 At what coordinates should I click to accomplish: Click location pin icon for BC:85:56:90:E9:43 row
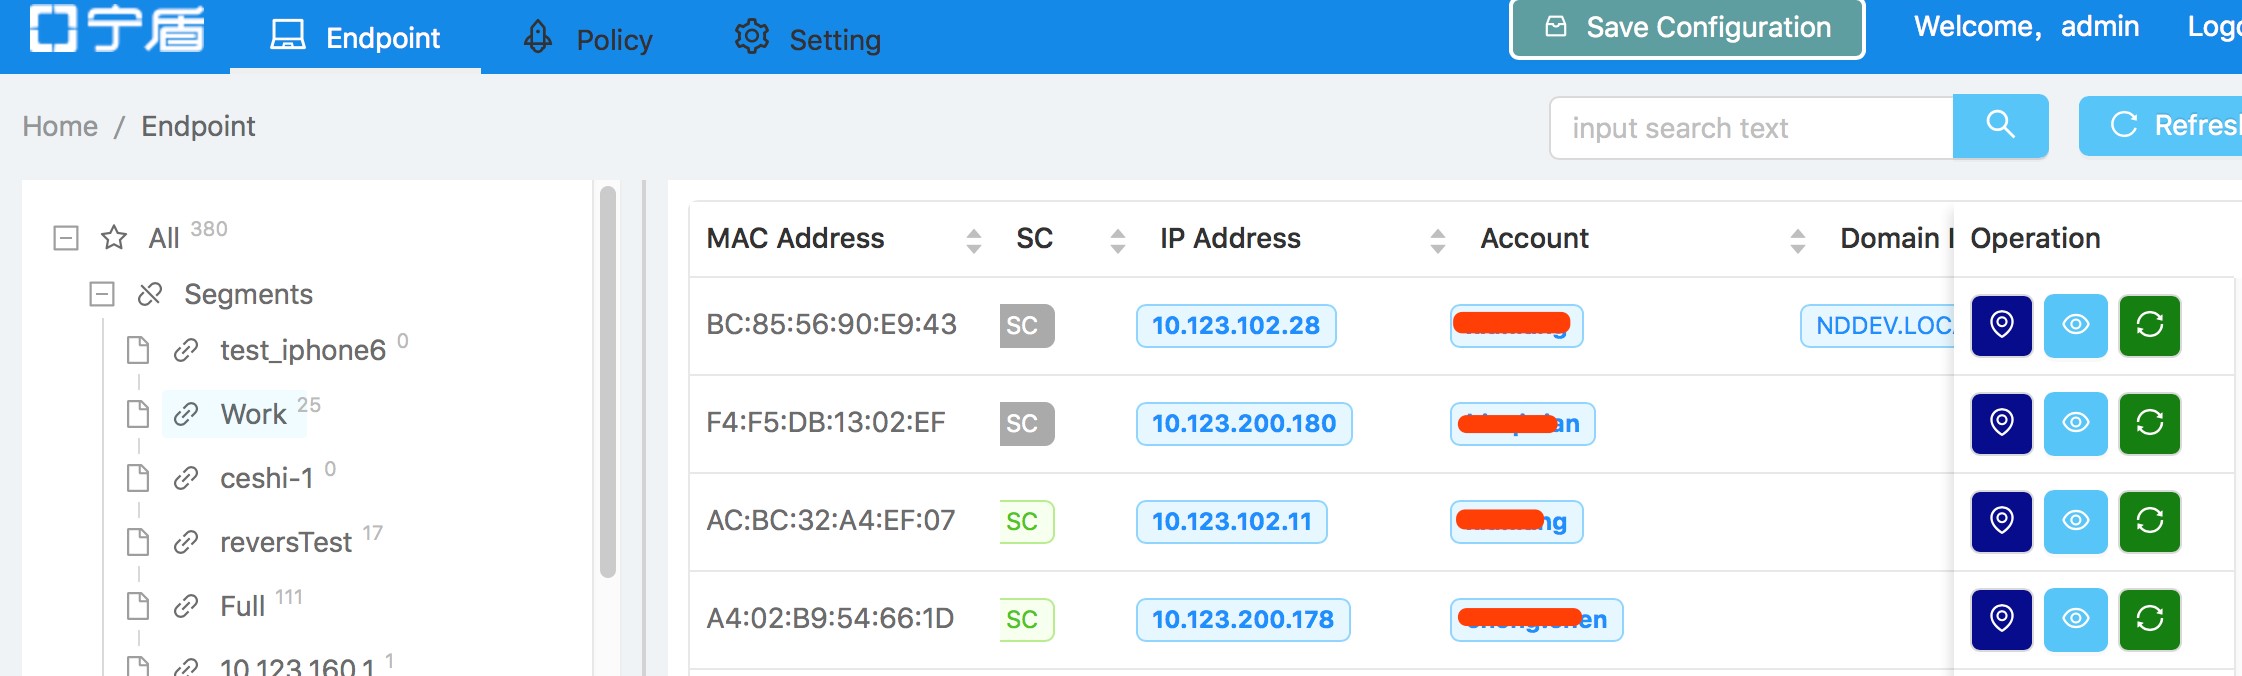[2002, 326]
